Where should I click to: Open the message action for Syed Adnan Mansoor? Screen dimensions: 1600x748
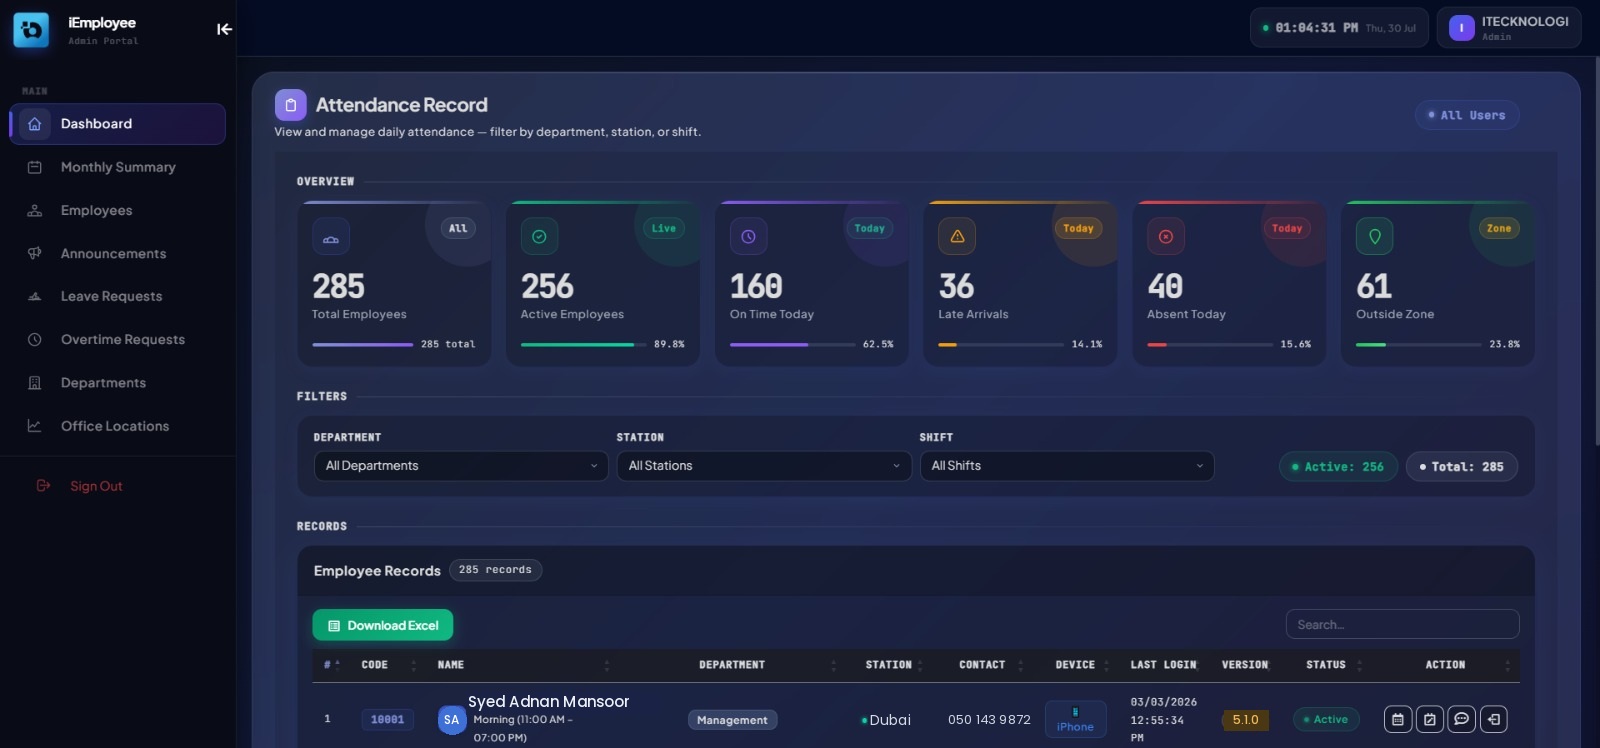tap(1462, 719)
